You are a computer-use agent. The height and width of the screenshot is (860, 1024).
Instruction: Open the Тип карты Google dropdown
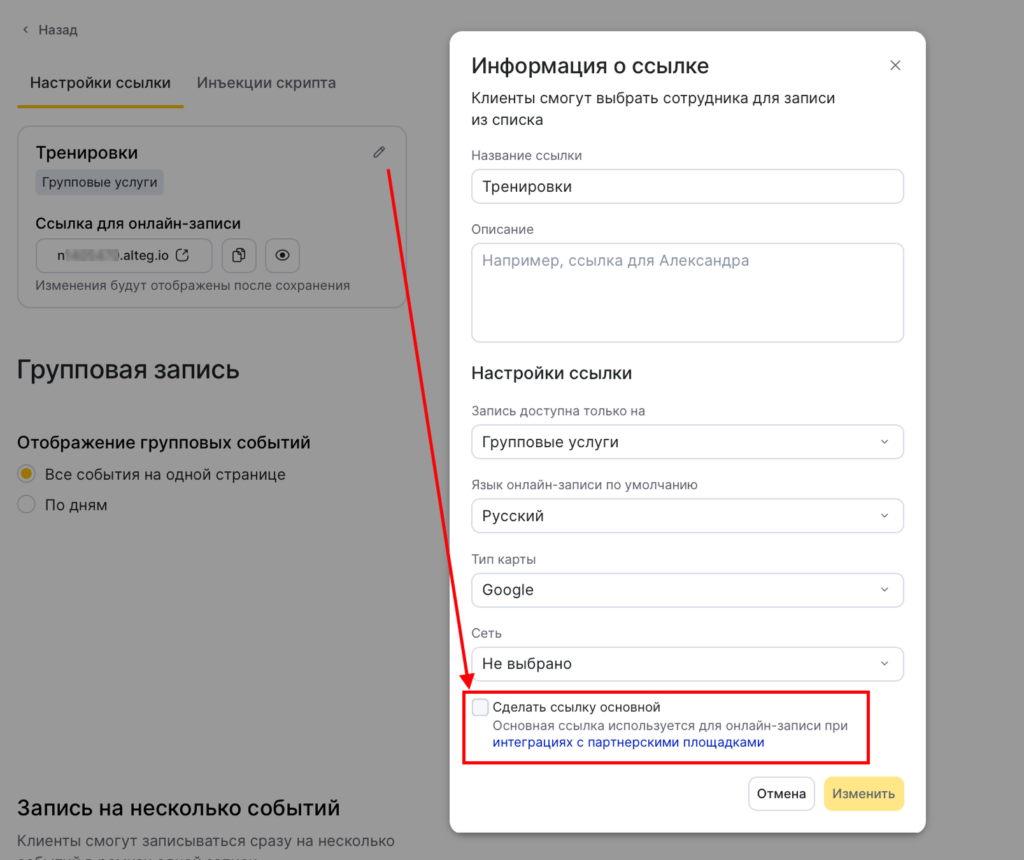[687, 590]
